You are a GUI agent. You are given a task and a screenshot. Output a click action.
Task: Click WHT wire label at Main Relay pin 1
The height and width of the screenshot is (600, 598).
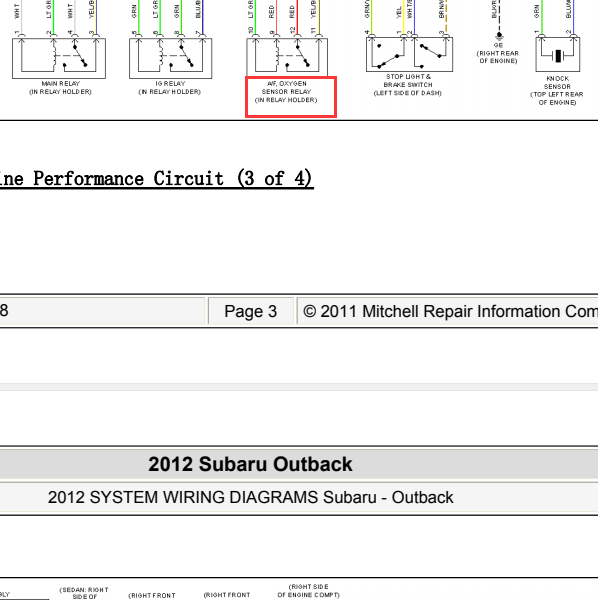(x=17, y=11)
